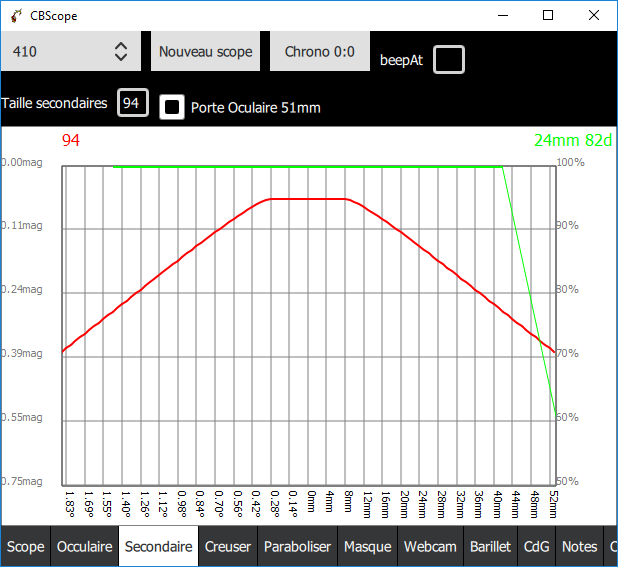The width and height of the screenshot is (618, 567).
Task: Click the 0.75mag axis label
Action: coord(22,481)
